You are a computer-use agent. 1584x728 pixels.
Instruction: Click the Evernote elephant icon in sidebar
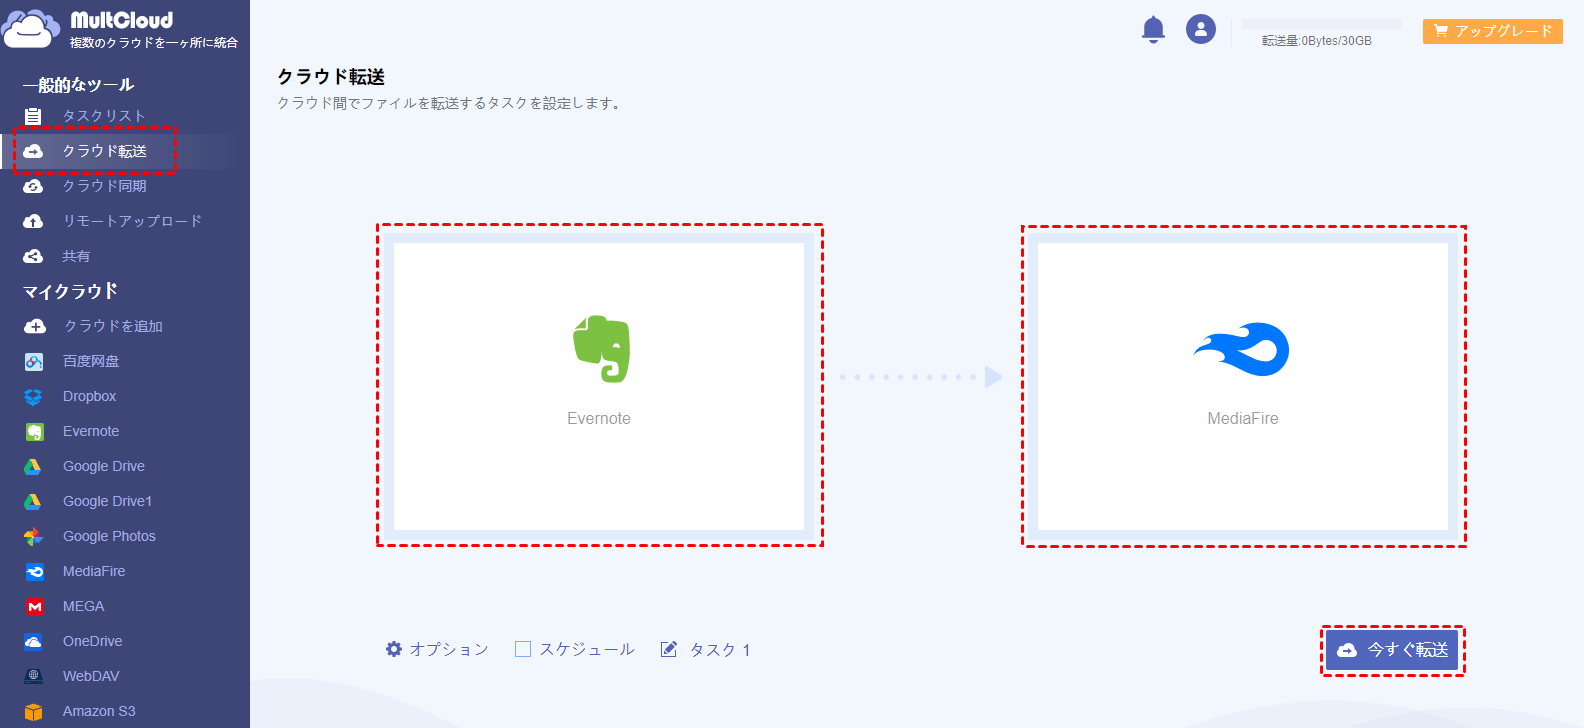point(34,432)
